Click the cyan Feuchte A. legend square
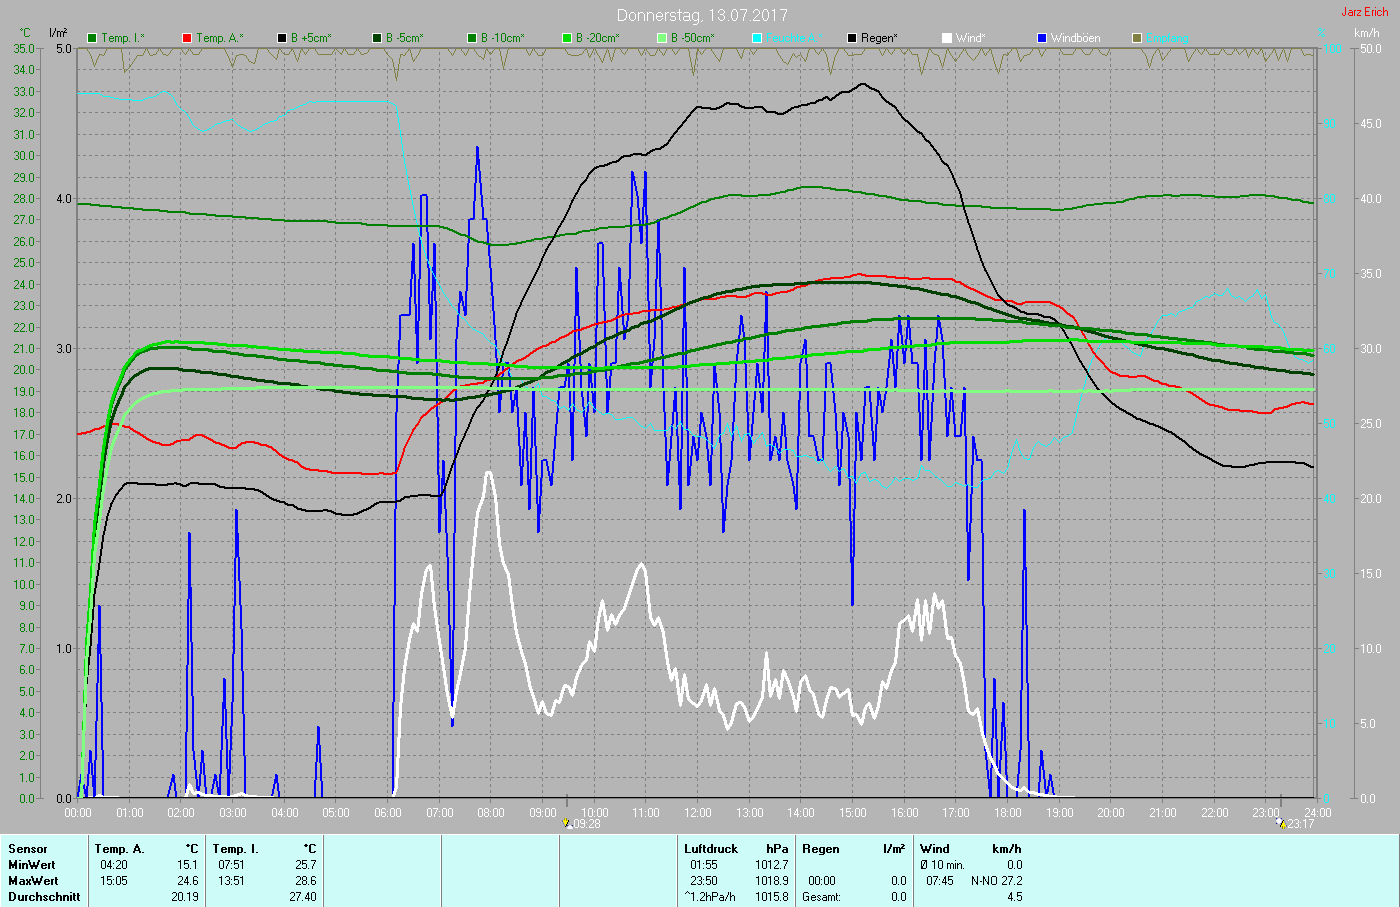 pos(757,38)
